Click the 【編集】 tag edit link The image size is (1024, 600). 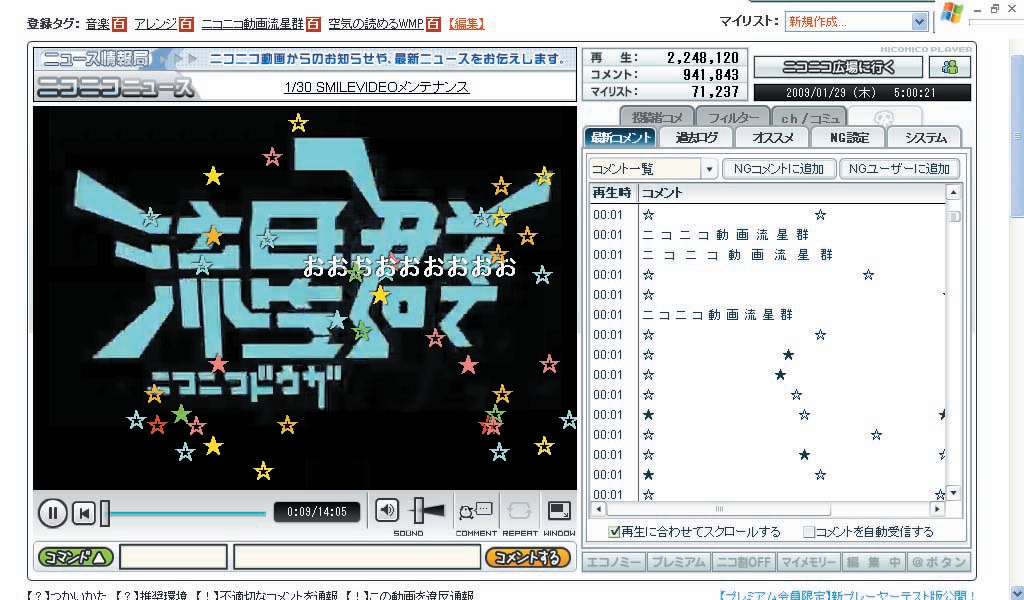(466, 24)
